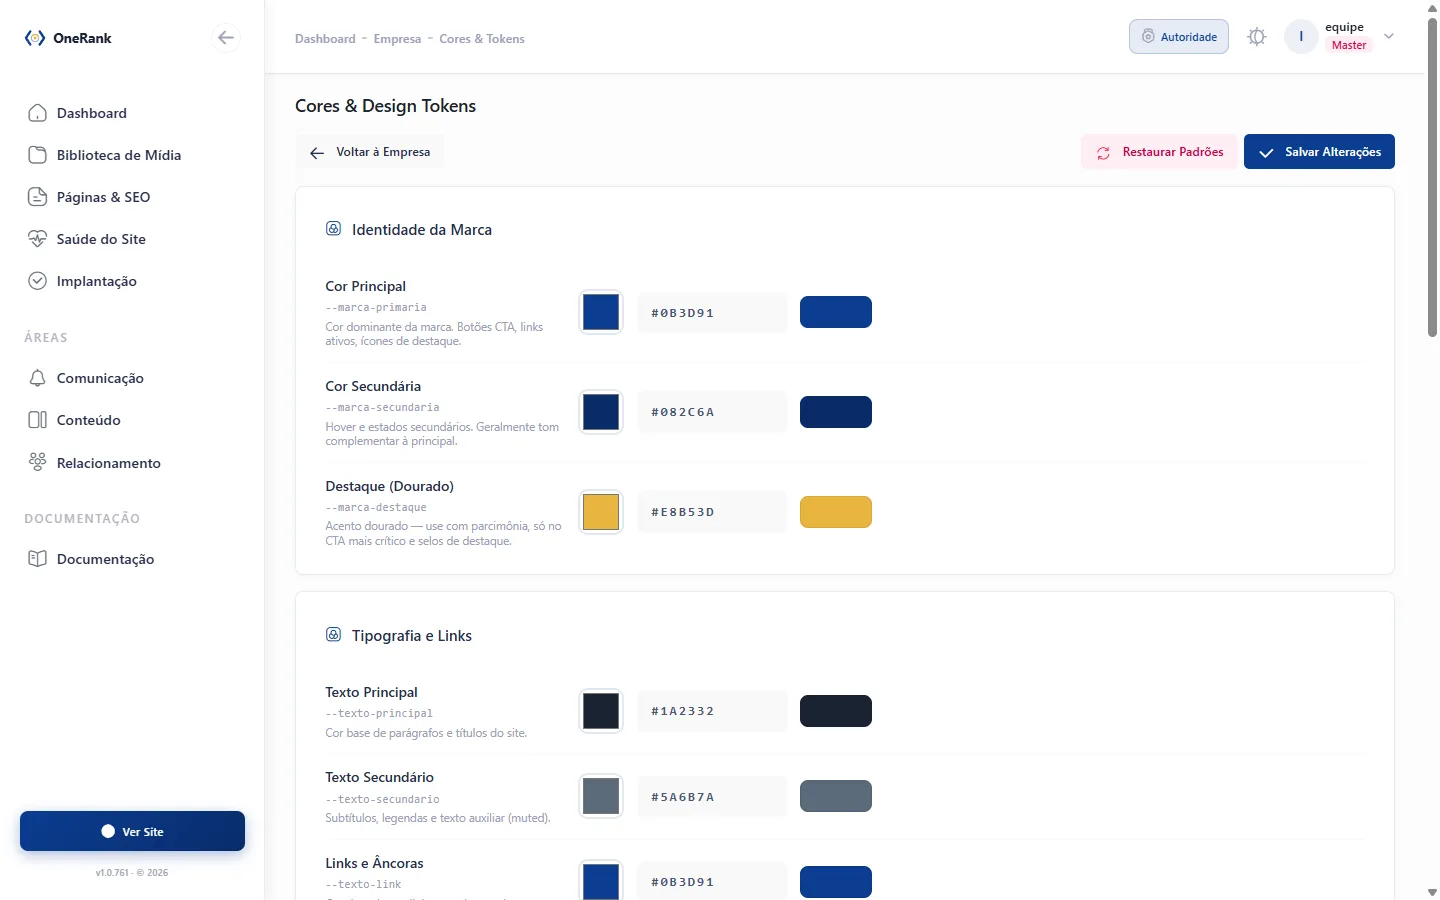This screenshot has height=900, width=1440.
Task: Click the user avatar with letter I
Action: (1301, 37)
